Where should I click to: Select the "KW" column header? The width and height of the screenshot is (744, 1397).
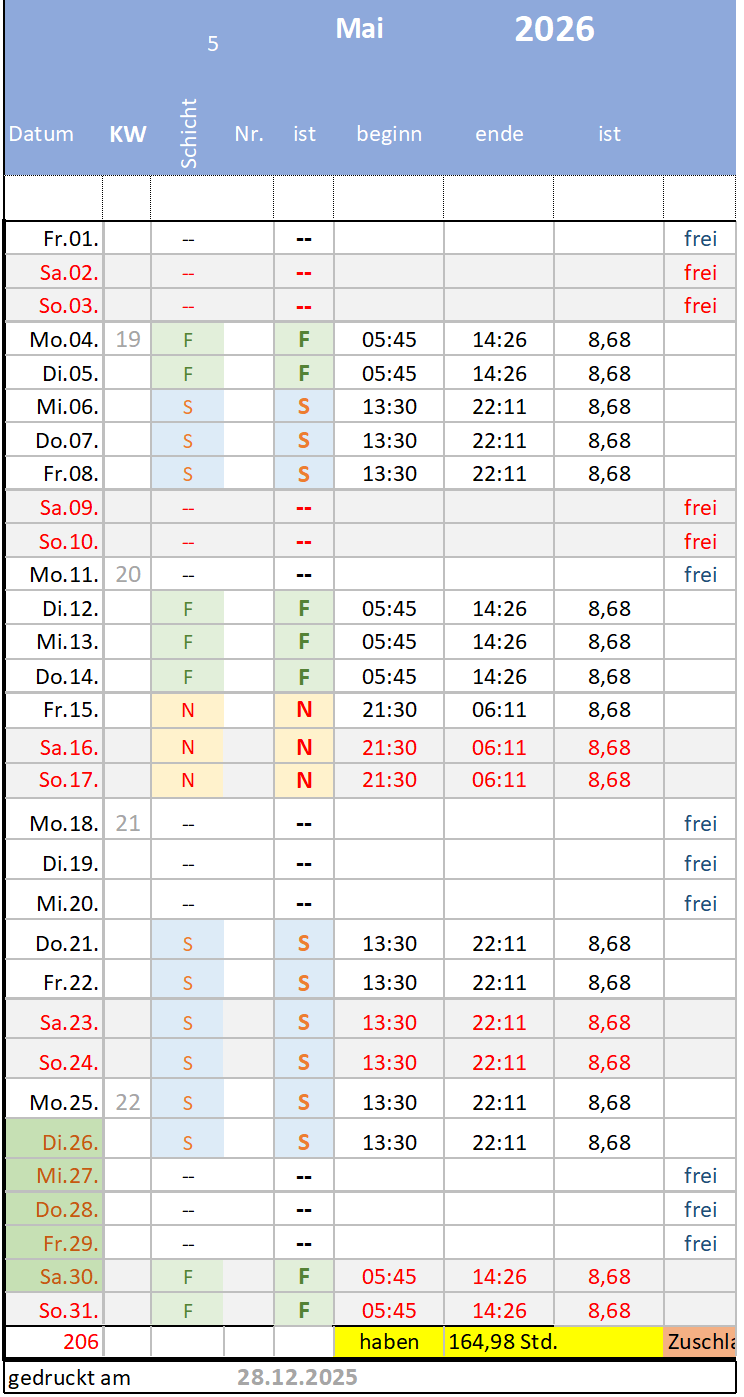coord(128,135)
